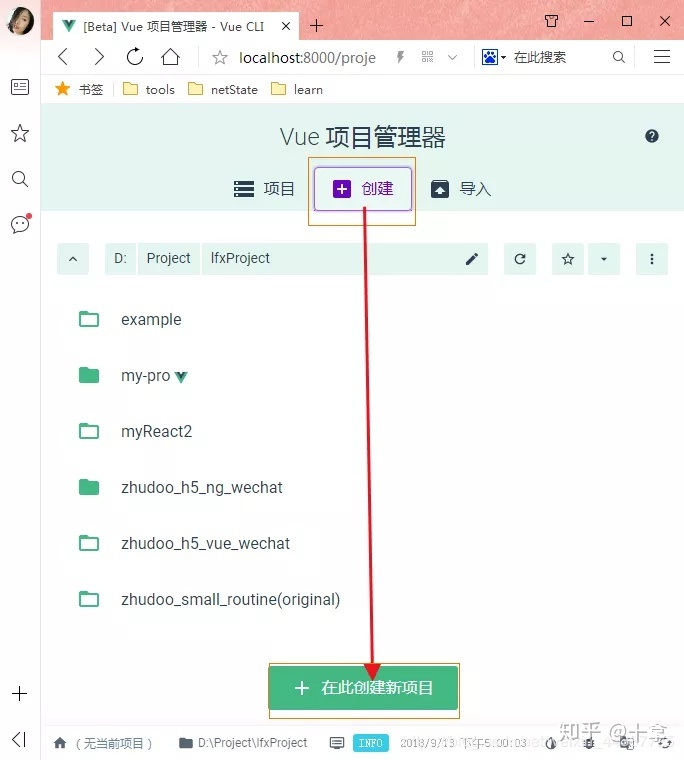Image resolution: width=684 pixels, height=760 pixels.
Task: Open the favorite folders dropdown arrow
Action: pyautogui.click(x=604, y=259)
